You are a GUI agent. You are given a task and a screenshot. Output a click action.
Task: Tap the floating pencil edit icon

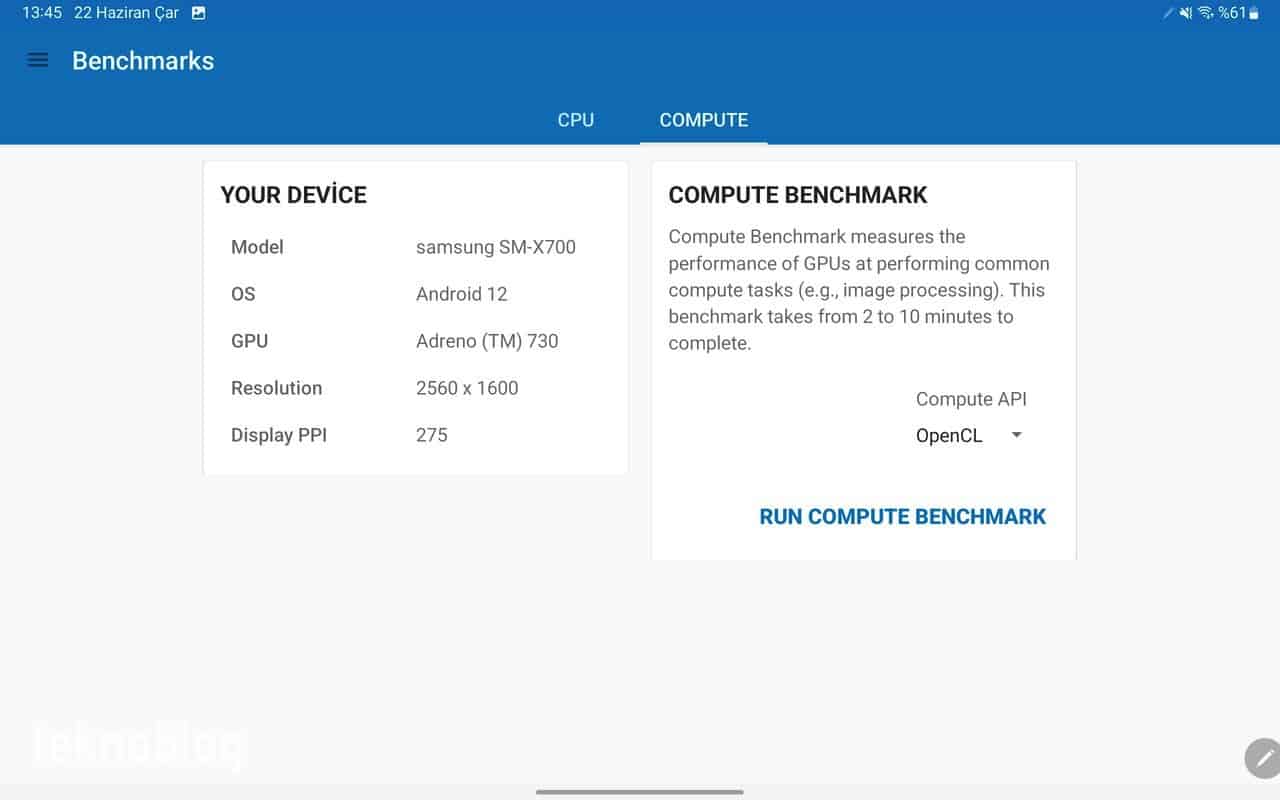click(1263, 758)
